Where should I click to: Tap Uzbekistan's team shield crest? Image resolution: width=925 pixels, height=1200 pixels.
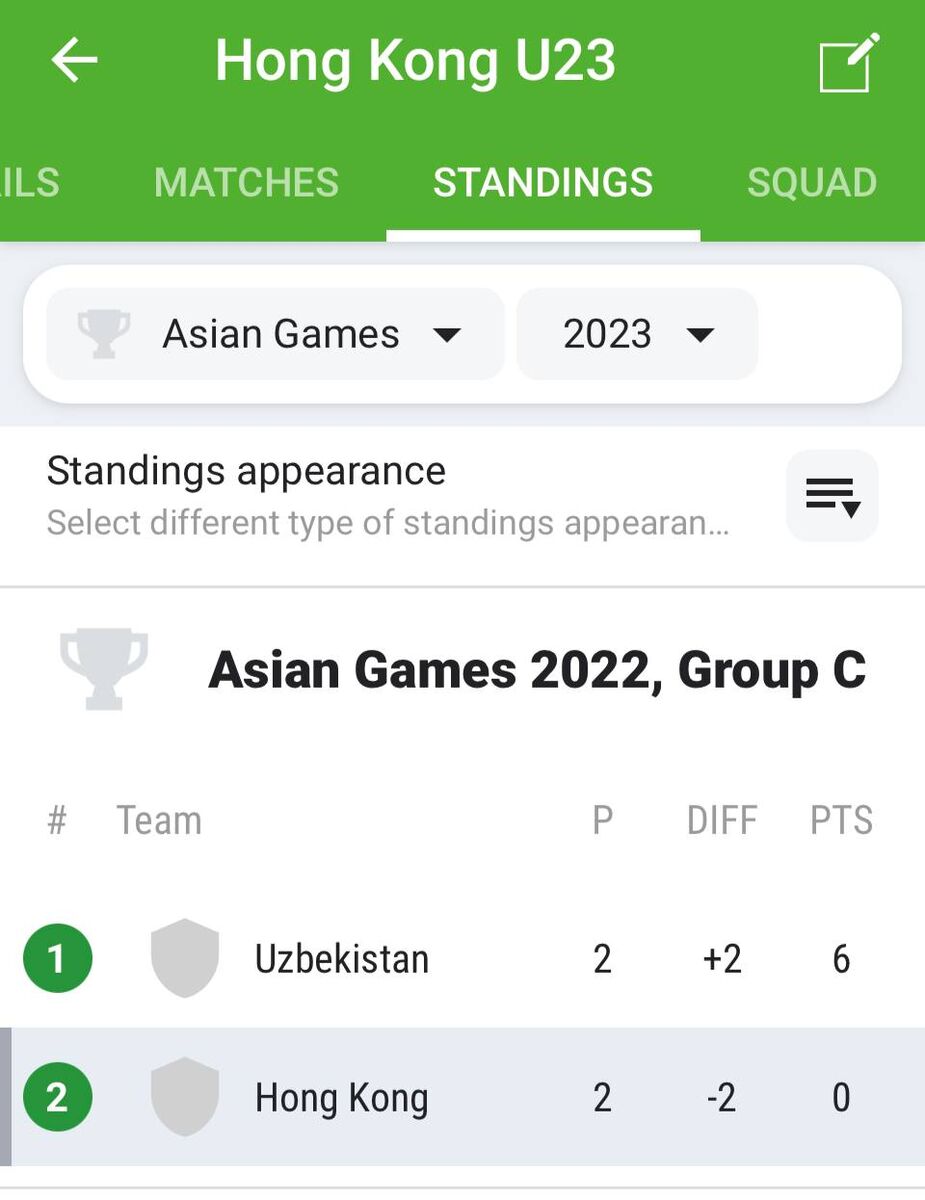coord(185,958)
